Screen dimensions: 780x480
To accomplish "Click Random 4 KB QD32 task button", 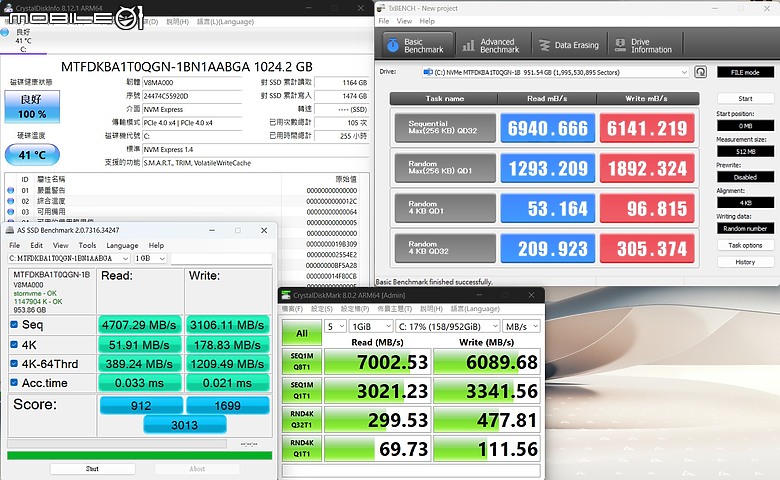I will coord(445,248).
